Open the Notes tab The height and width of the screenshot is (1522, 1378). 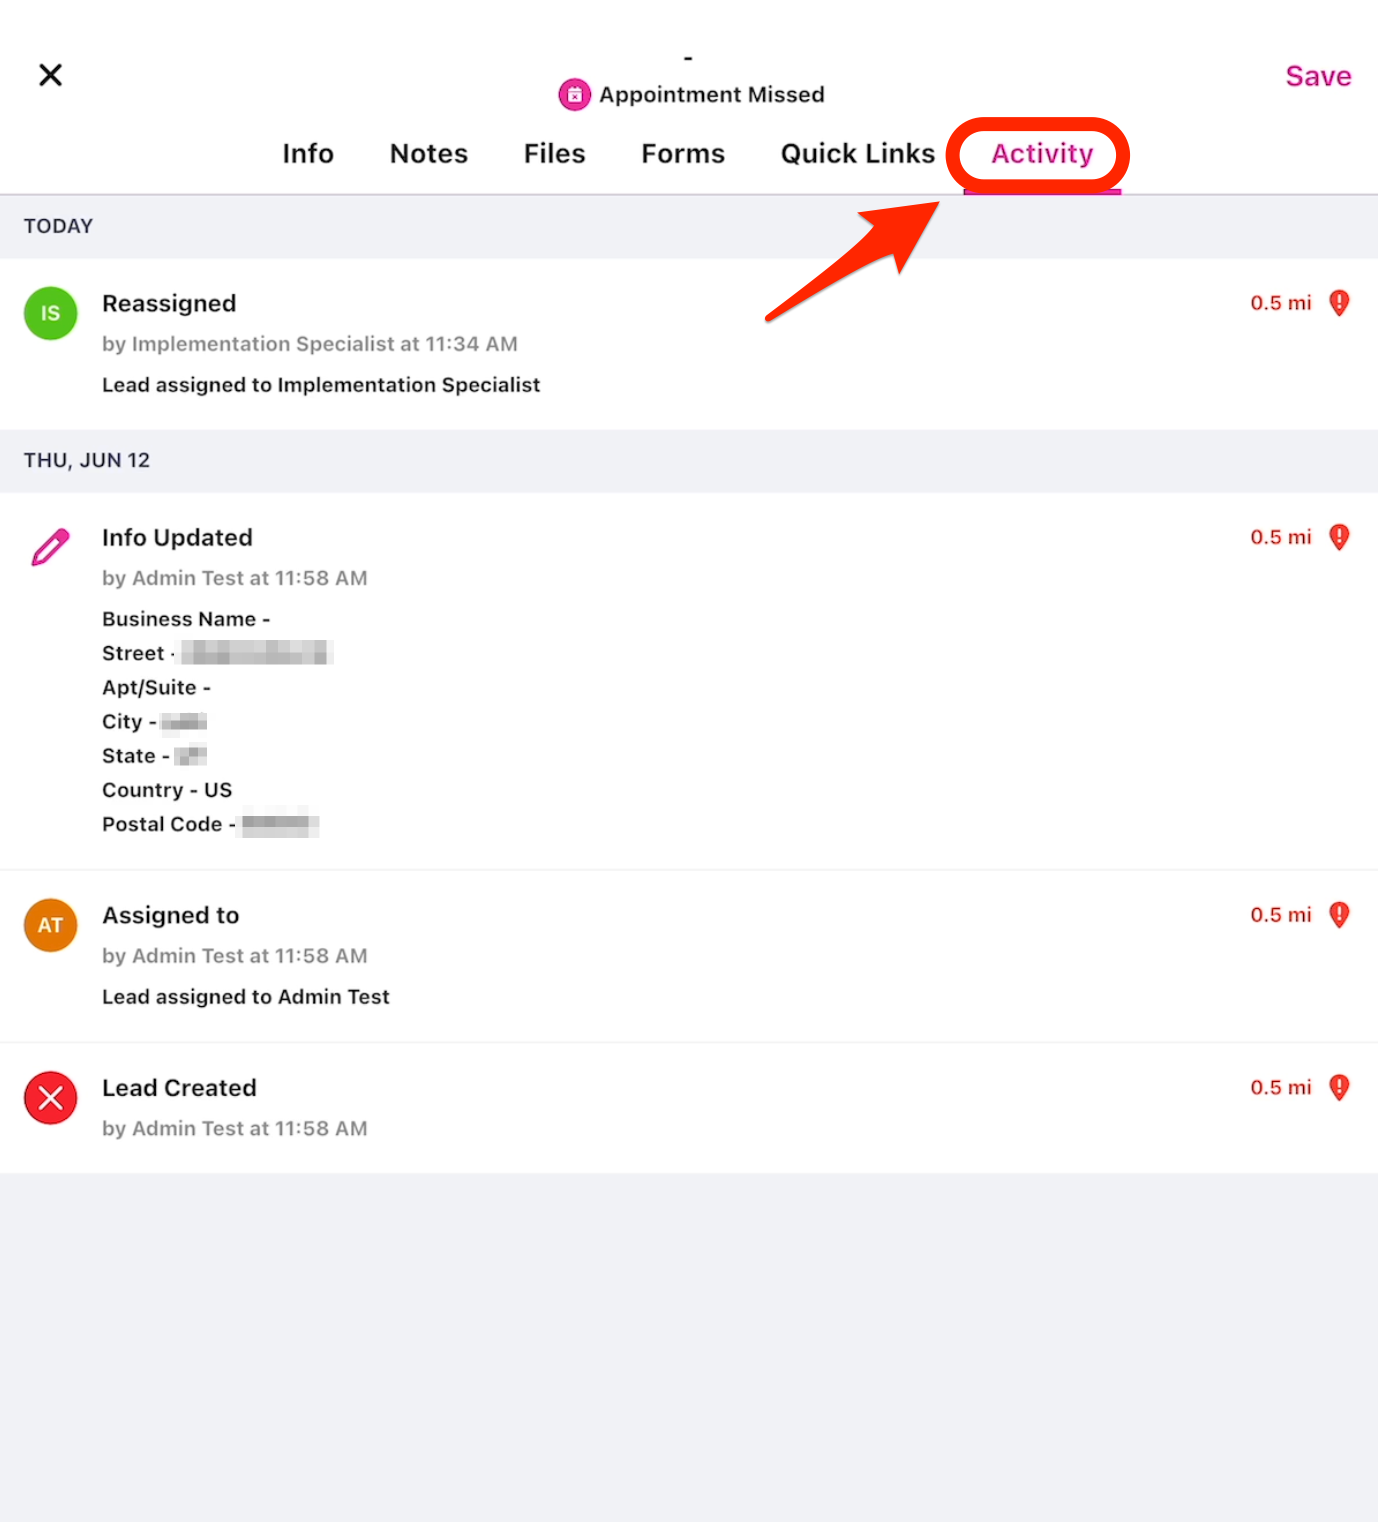click(x=429, y=154)
